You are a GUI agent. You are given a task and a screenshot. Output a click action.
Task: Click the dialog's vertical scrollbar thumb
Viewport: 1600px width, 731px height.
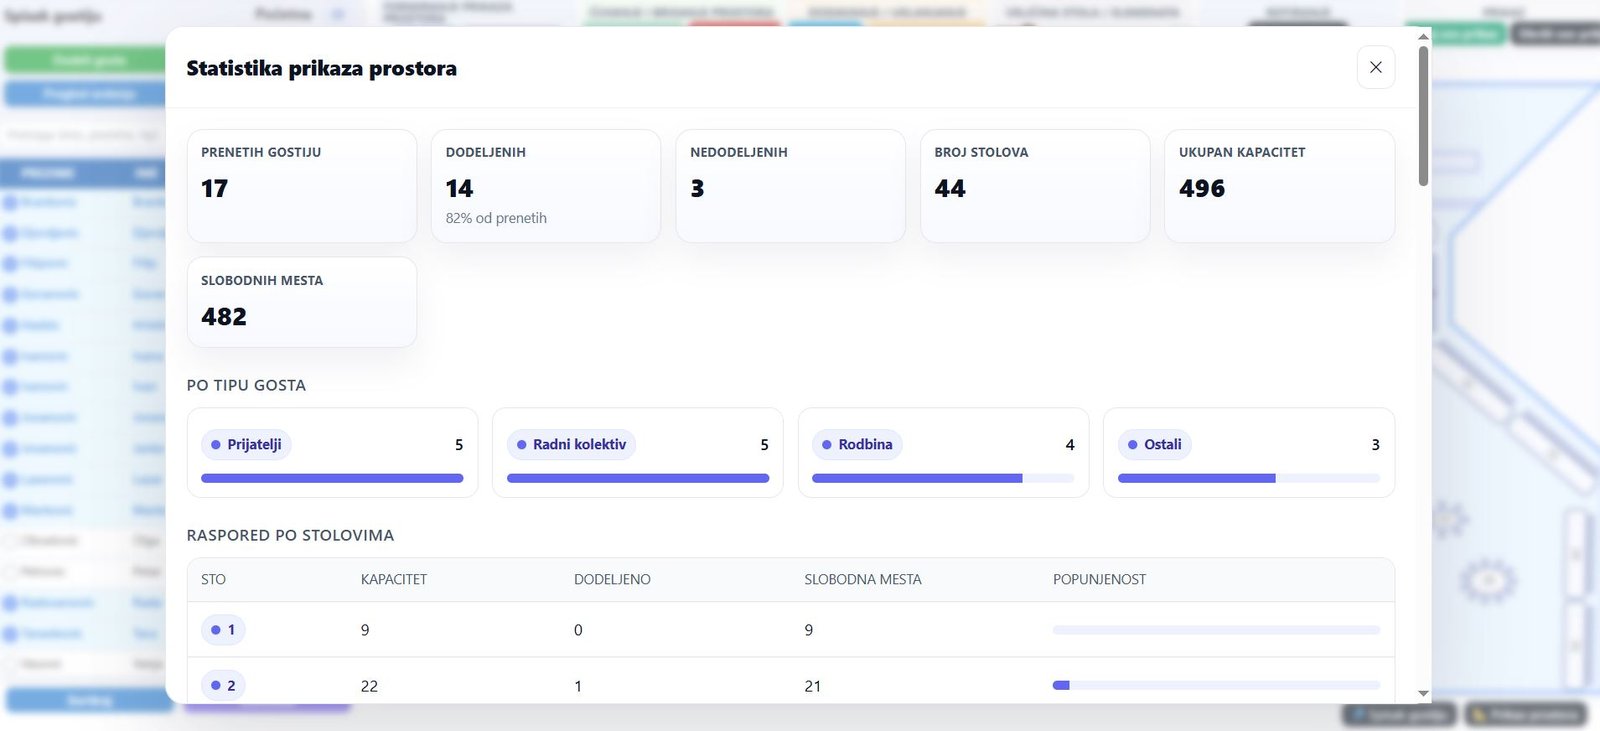pos(1423,115)
